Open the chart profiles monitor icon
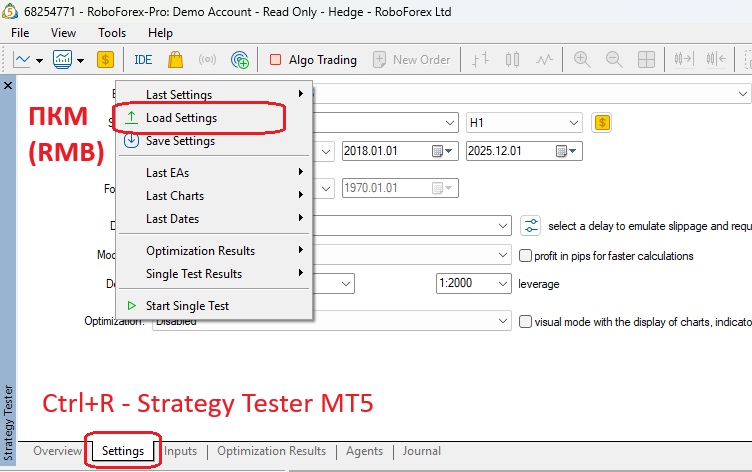Image resolution: width=752 pixels, height=472 pixels. pos(62,60)
